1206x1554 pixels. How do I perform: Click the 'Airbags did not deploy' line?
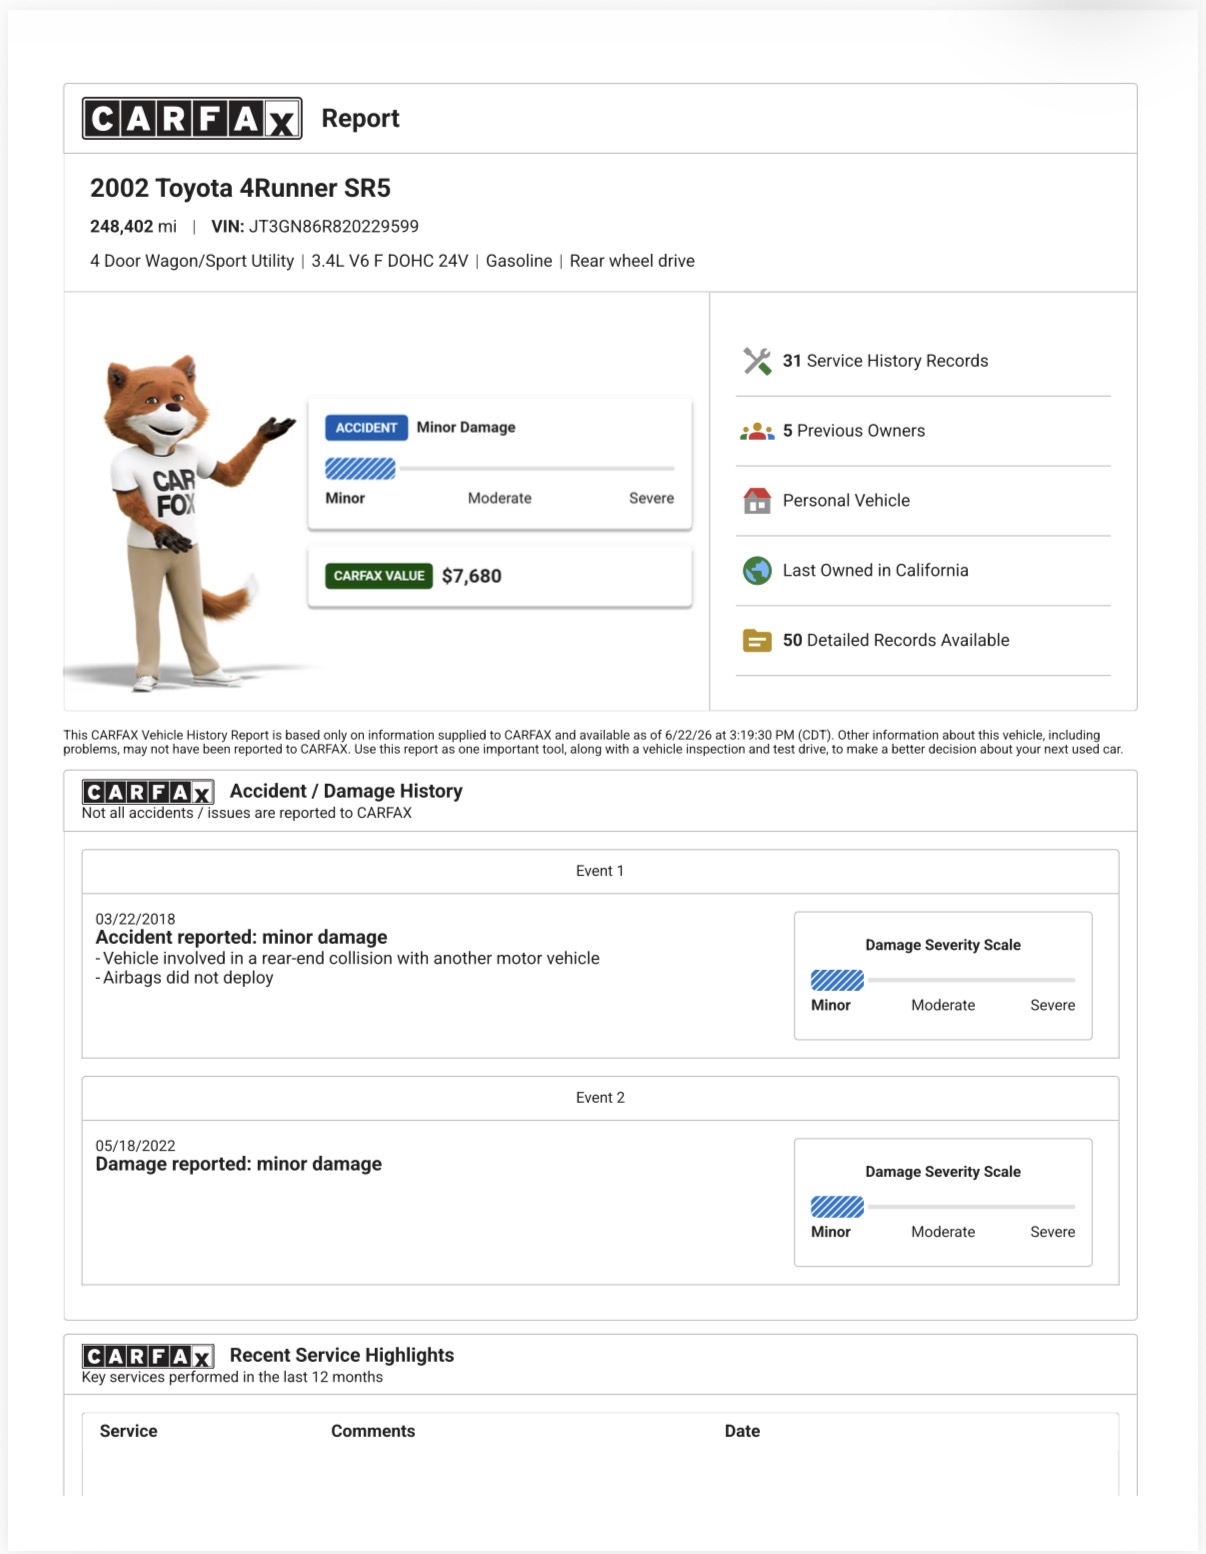(184, 978)
